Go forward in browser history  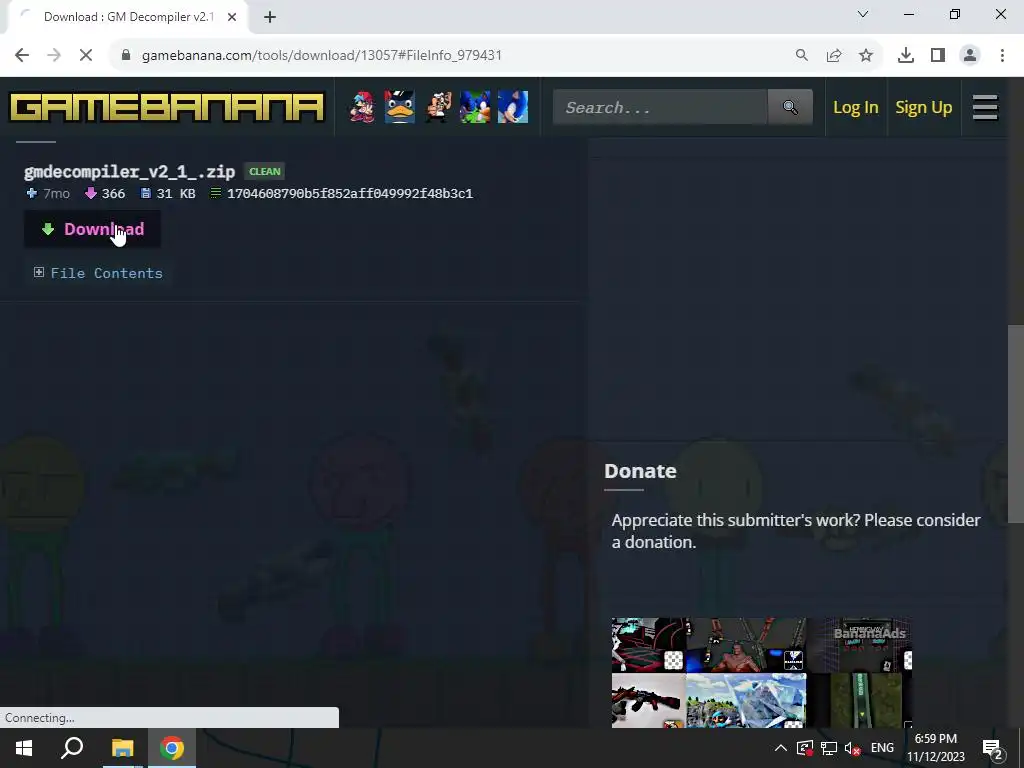(54, 56)
